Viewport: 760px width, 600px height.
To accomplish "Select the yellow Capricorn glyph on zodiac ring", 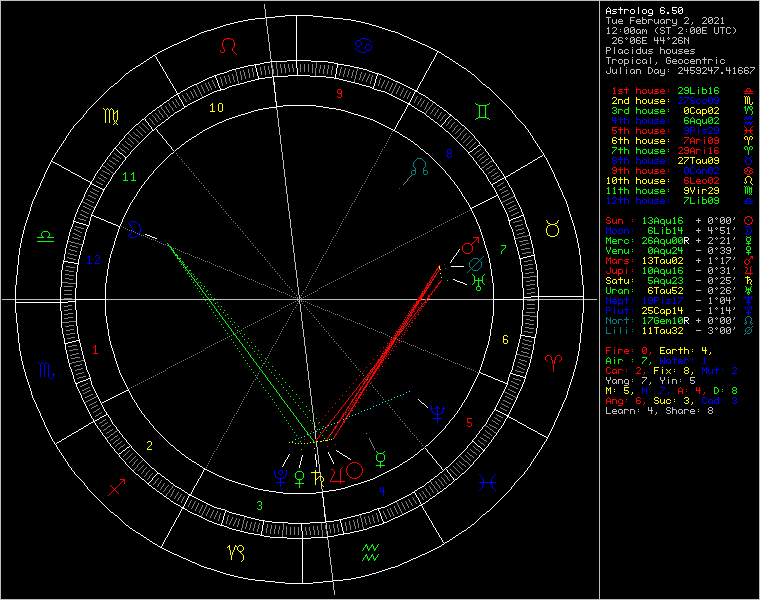I will pyautogui.click(x=236, y=553).
